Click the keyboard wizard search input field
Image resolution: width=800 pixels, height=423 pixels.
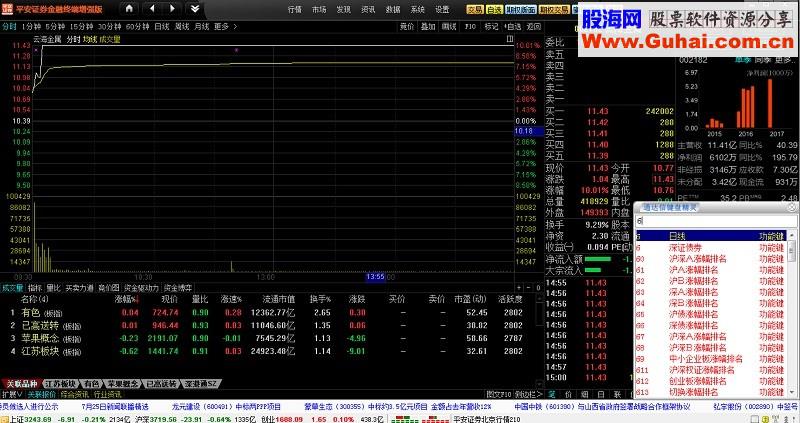[x=716, y=221]
